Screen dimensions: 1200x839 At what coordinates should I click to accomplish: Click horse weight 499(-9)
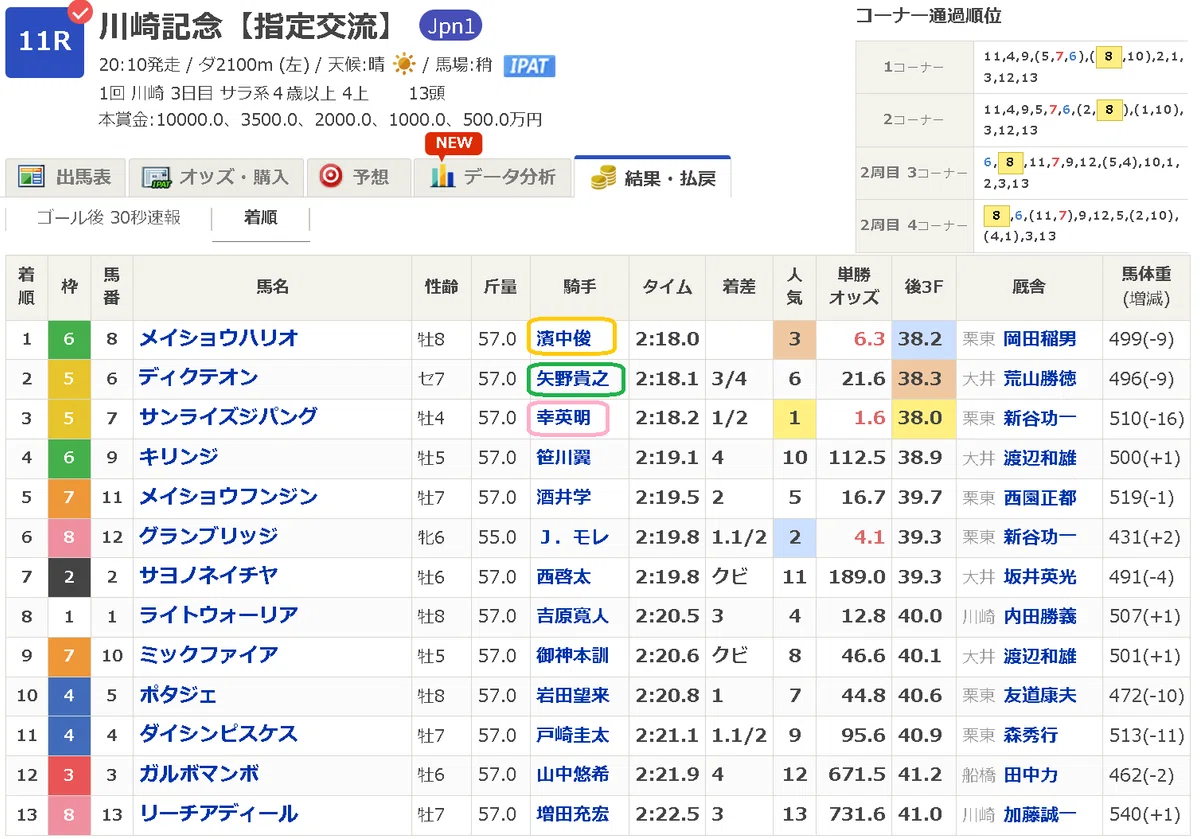[x=1140, y=339]
